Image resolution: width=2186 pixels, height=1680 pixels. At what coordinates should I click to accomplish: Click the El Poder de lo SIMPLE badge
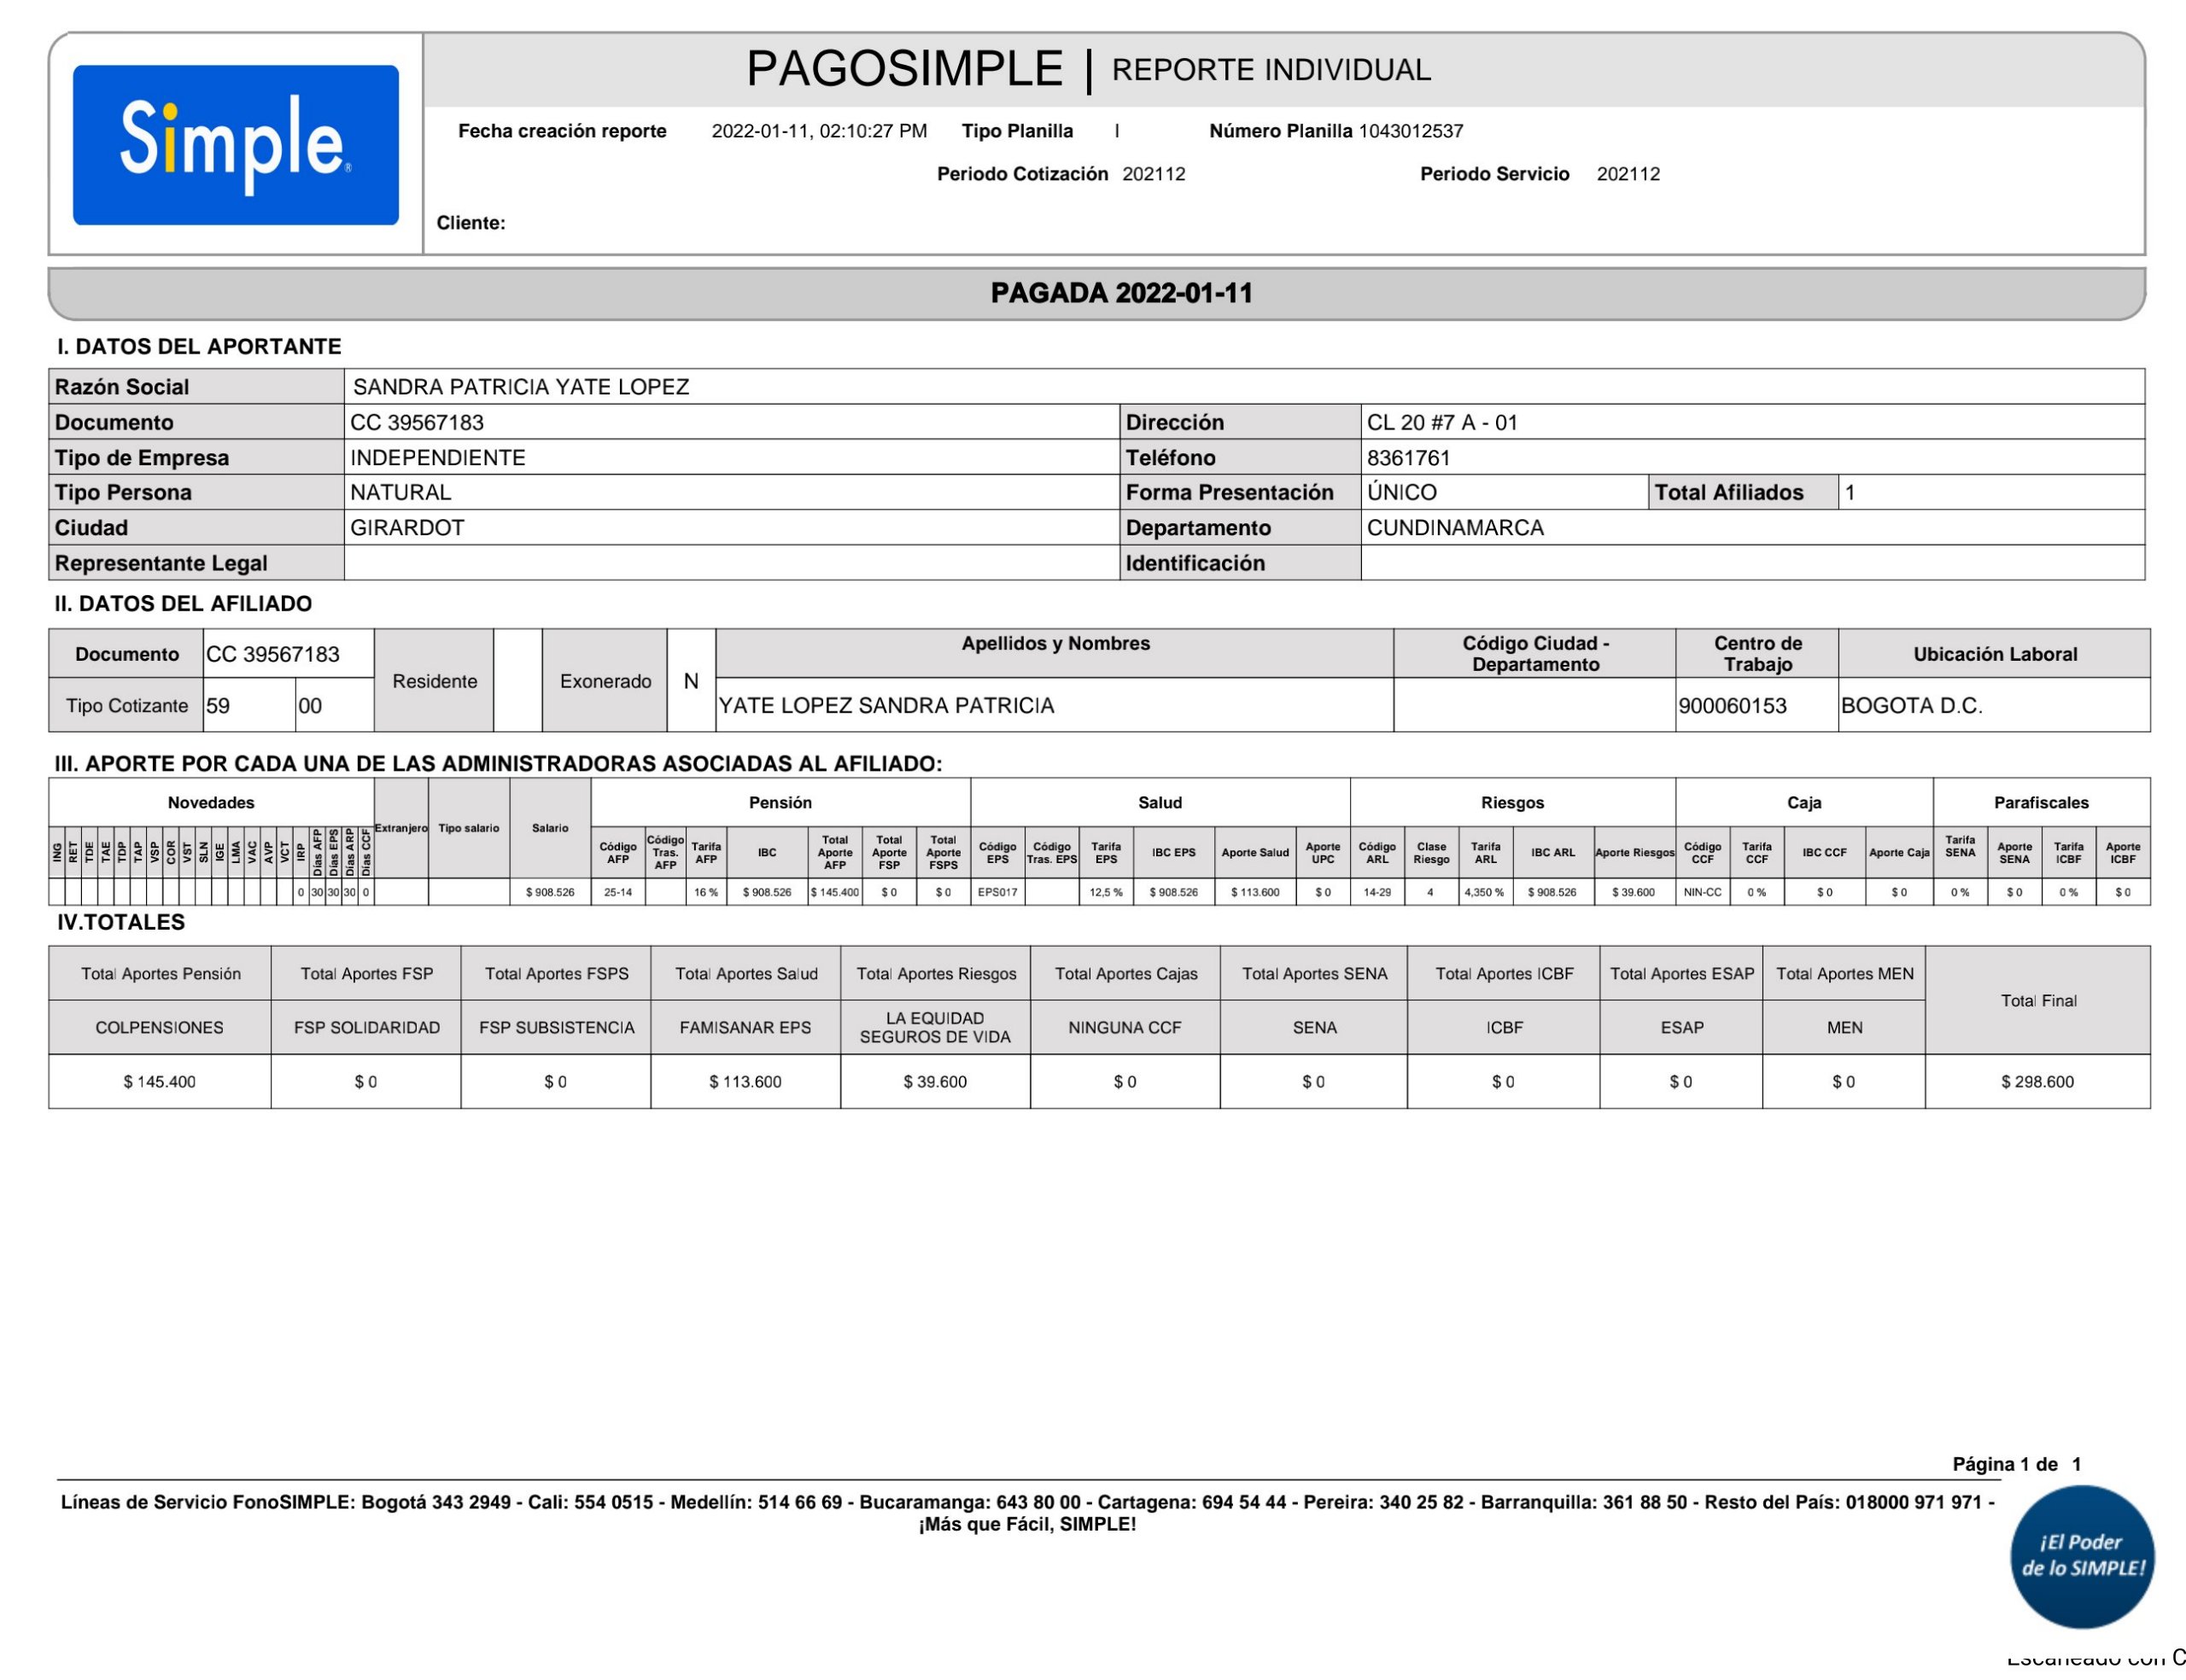(x=2081, y=1555)
